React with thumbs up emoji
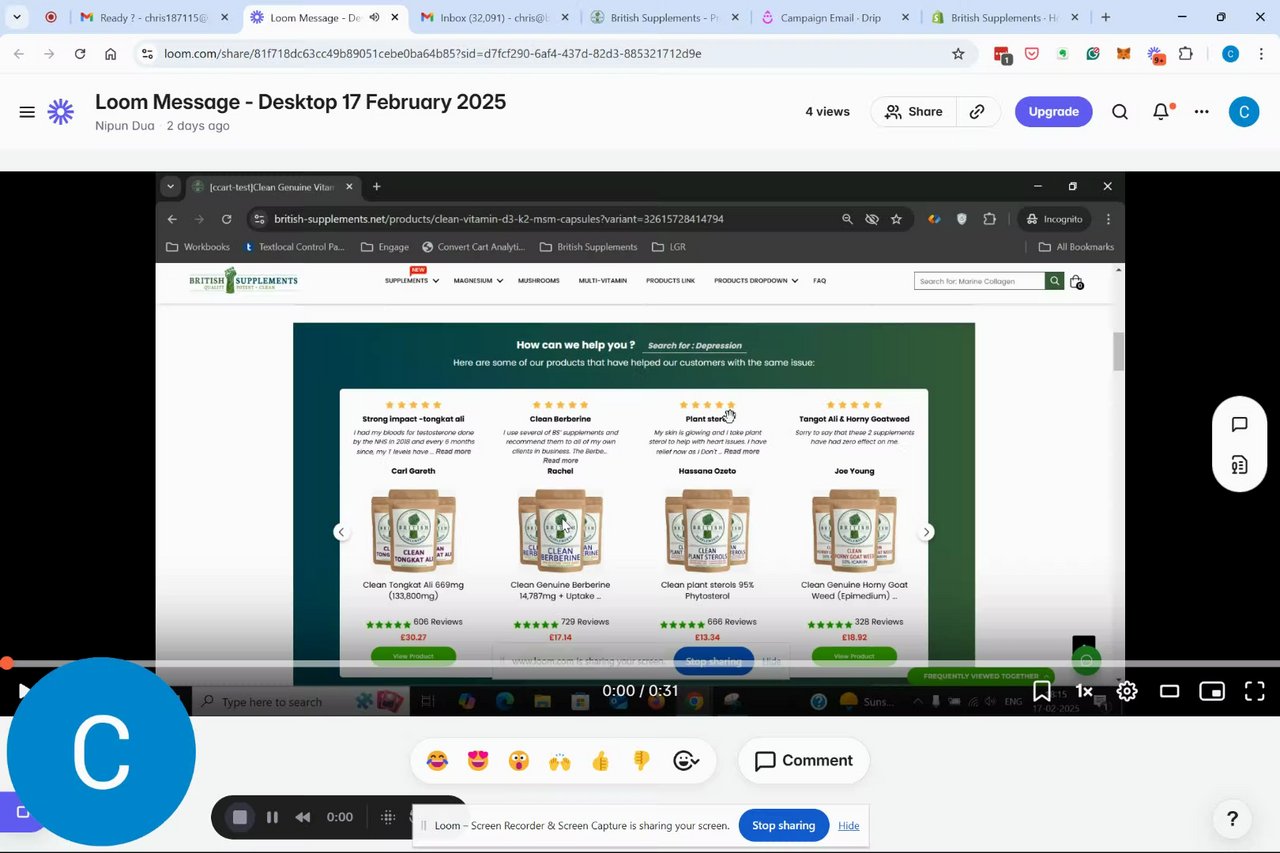Screen dimensions: 1280x853 tap(600, 761)
